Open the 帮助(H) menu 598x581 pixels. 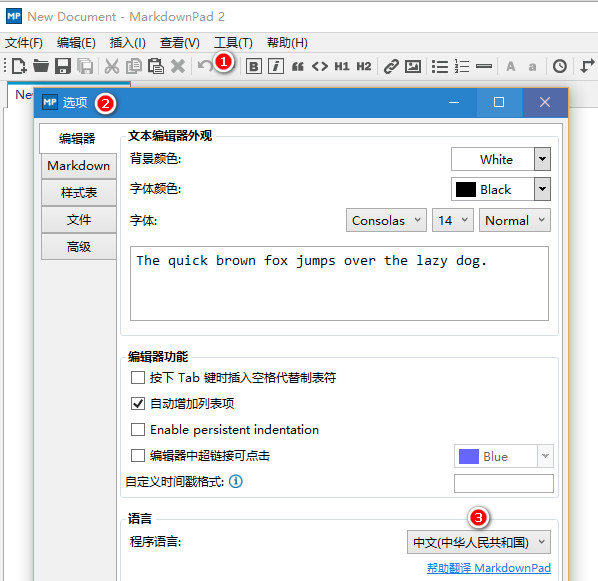tap(287, 43)
